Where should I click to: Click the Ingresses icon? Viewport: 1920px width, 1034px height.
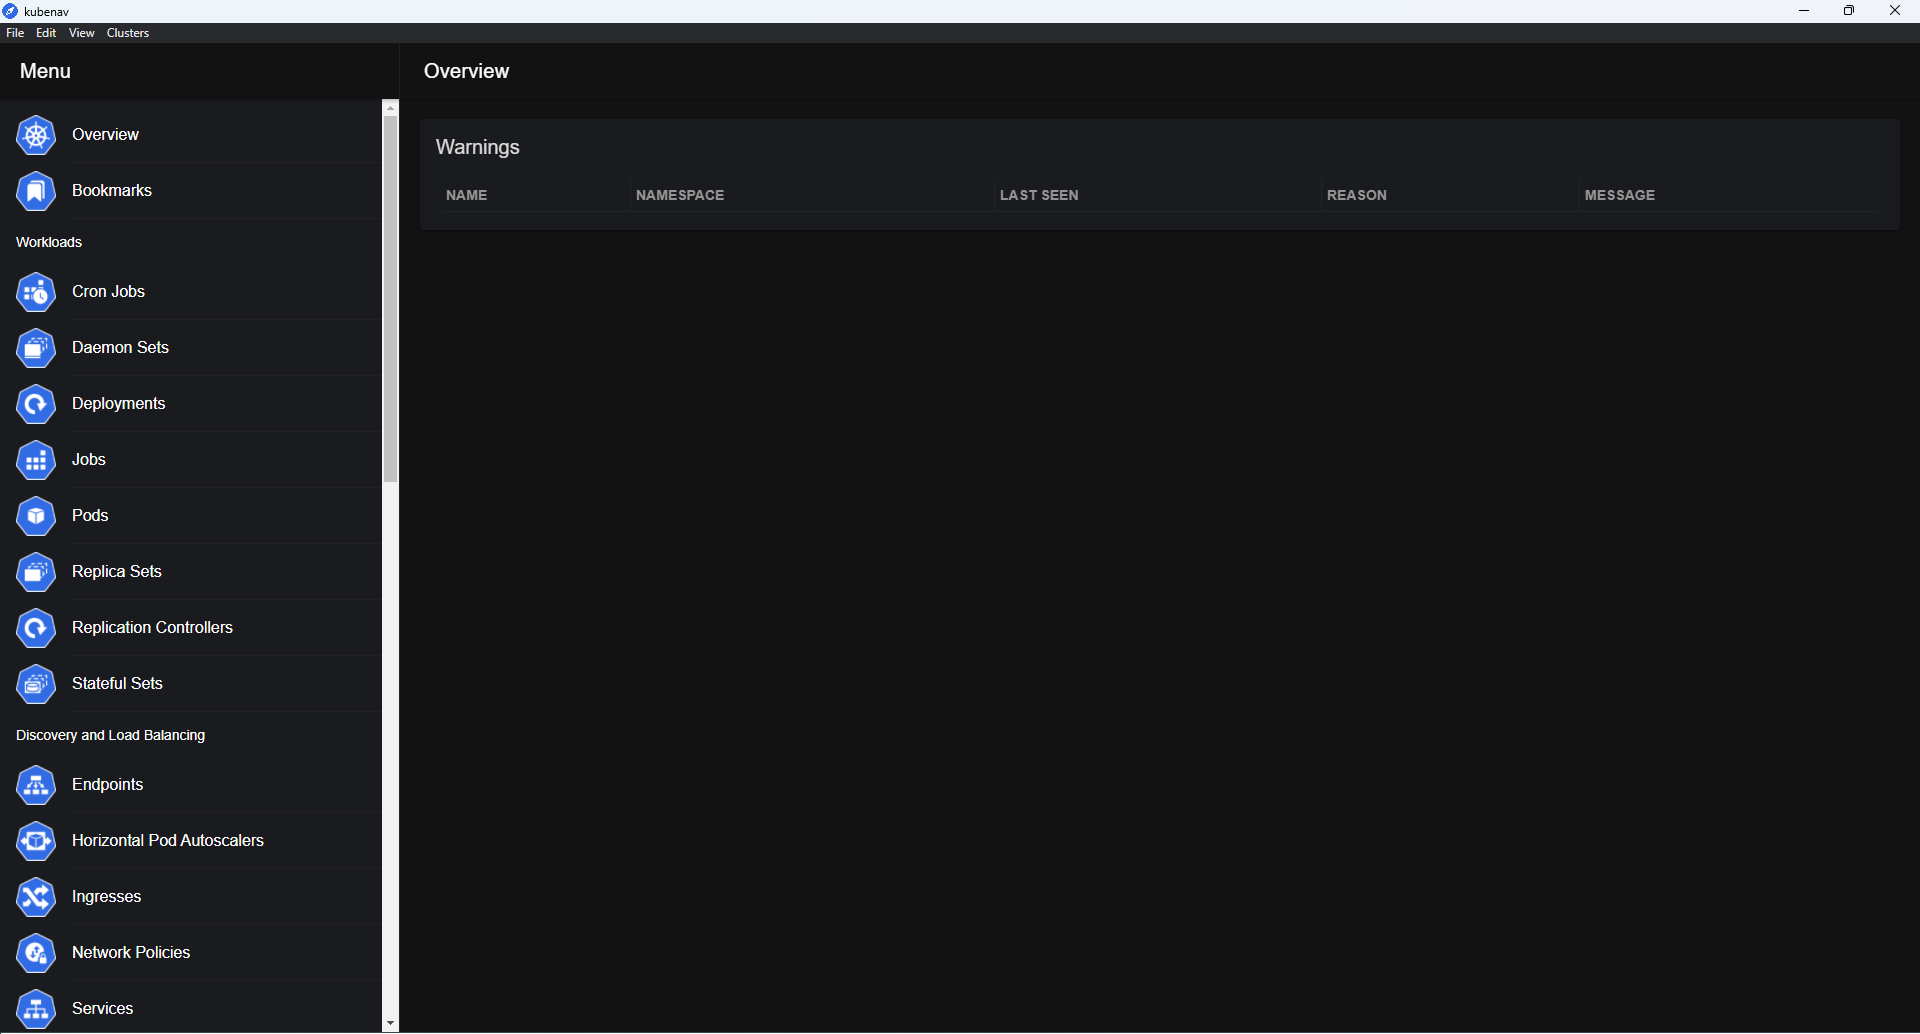tap(36, 897)
